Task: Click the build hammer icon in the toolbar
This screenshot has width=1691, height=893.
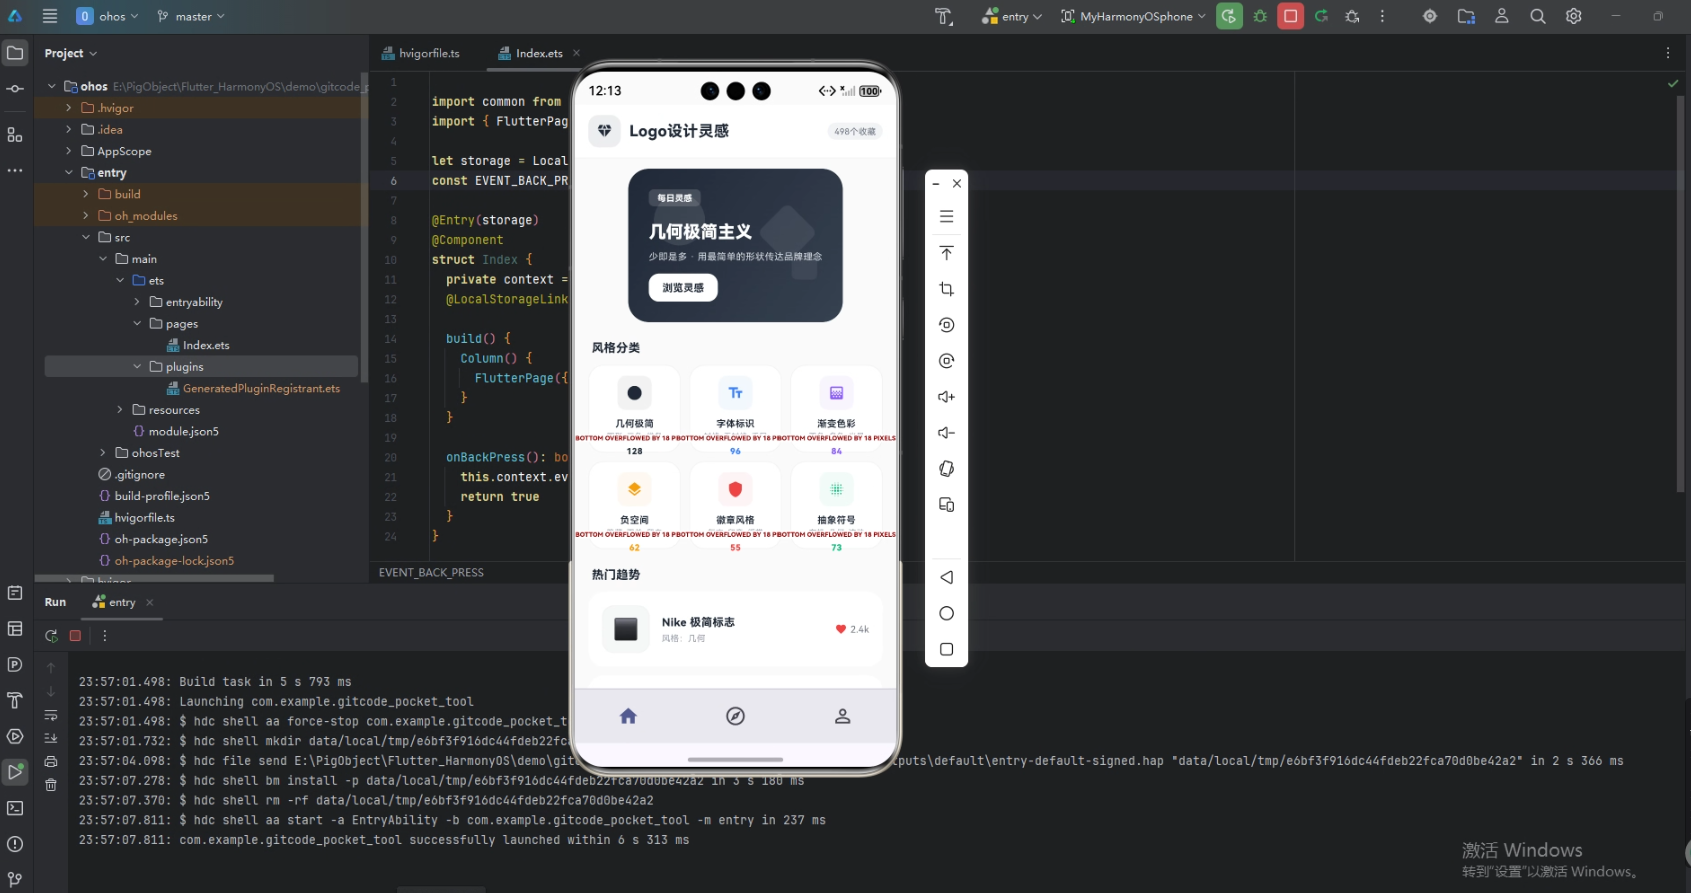Action: 943,16
